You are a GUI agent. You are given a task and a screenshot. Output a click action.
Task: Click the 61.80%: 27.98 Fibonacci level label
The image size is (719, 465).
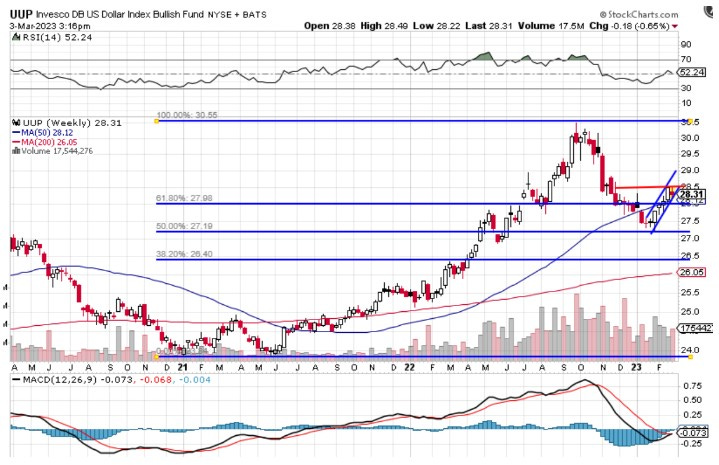[x=185, y=198]
